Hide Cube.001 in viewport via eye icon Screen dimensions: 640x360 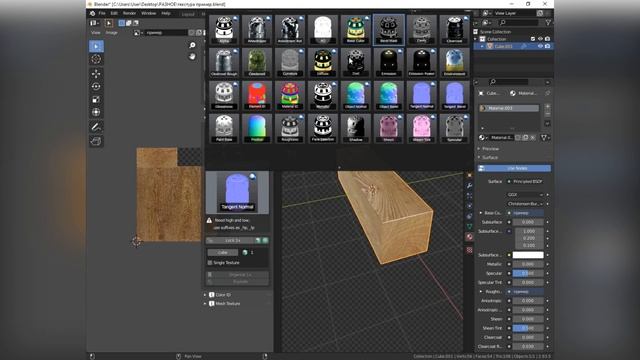click(x=540, y=47)
